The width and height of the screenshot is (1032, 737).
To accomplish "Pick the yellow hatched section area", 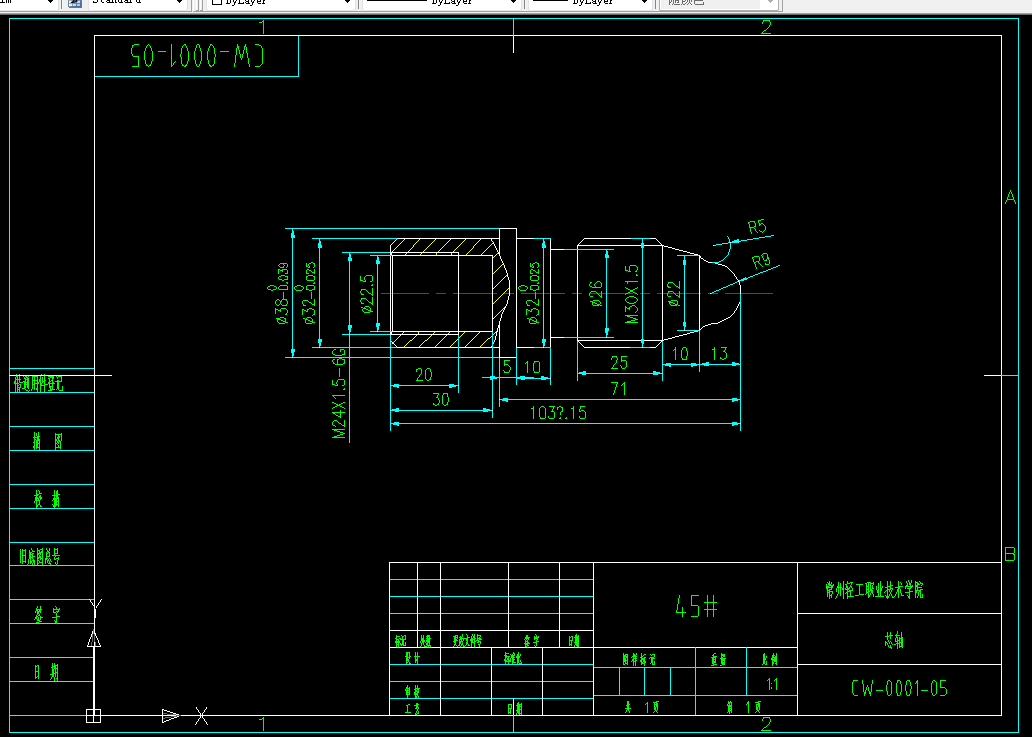I will tap(442, 246).
